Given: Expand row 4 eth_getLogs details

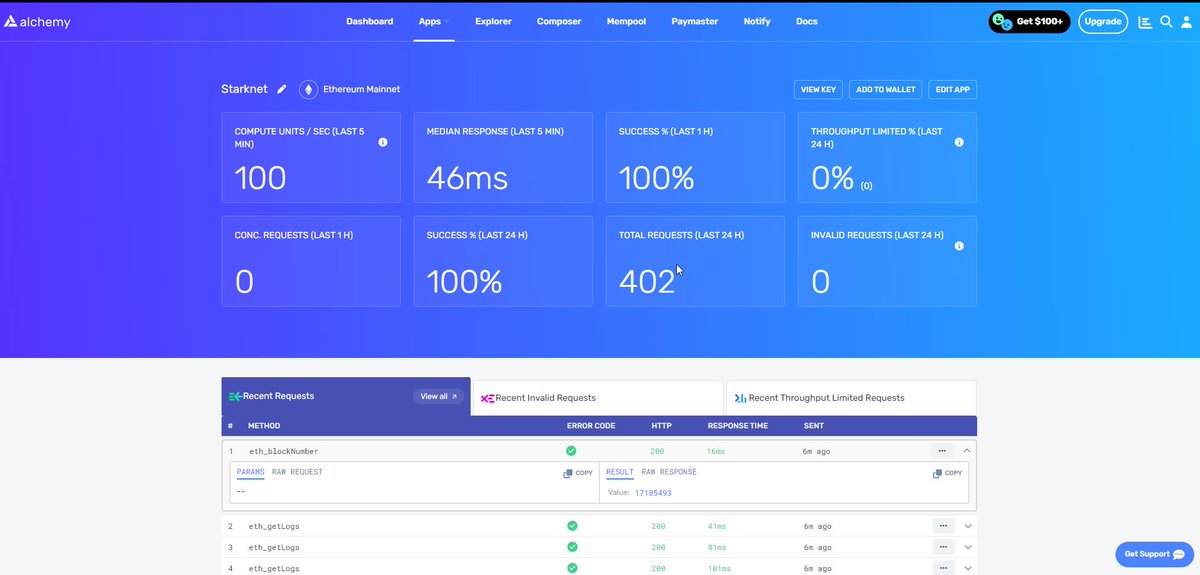Looking at the screenshot, I should pos(967,568).
